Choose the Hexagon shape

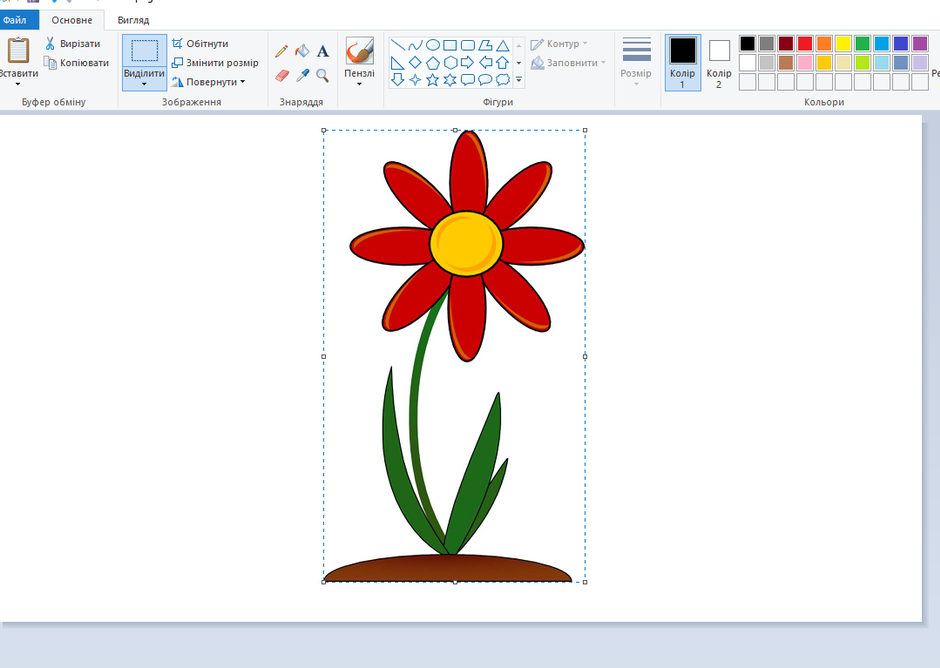(450, 62)
